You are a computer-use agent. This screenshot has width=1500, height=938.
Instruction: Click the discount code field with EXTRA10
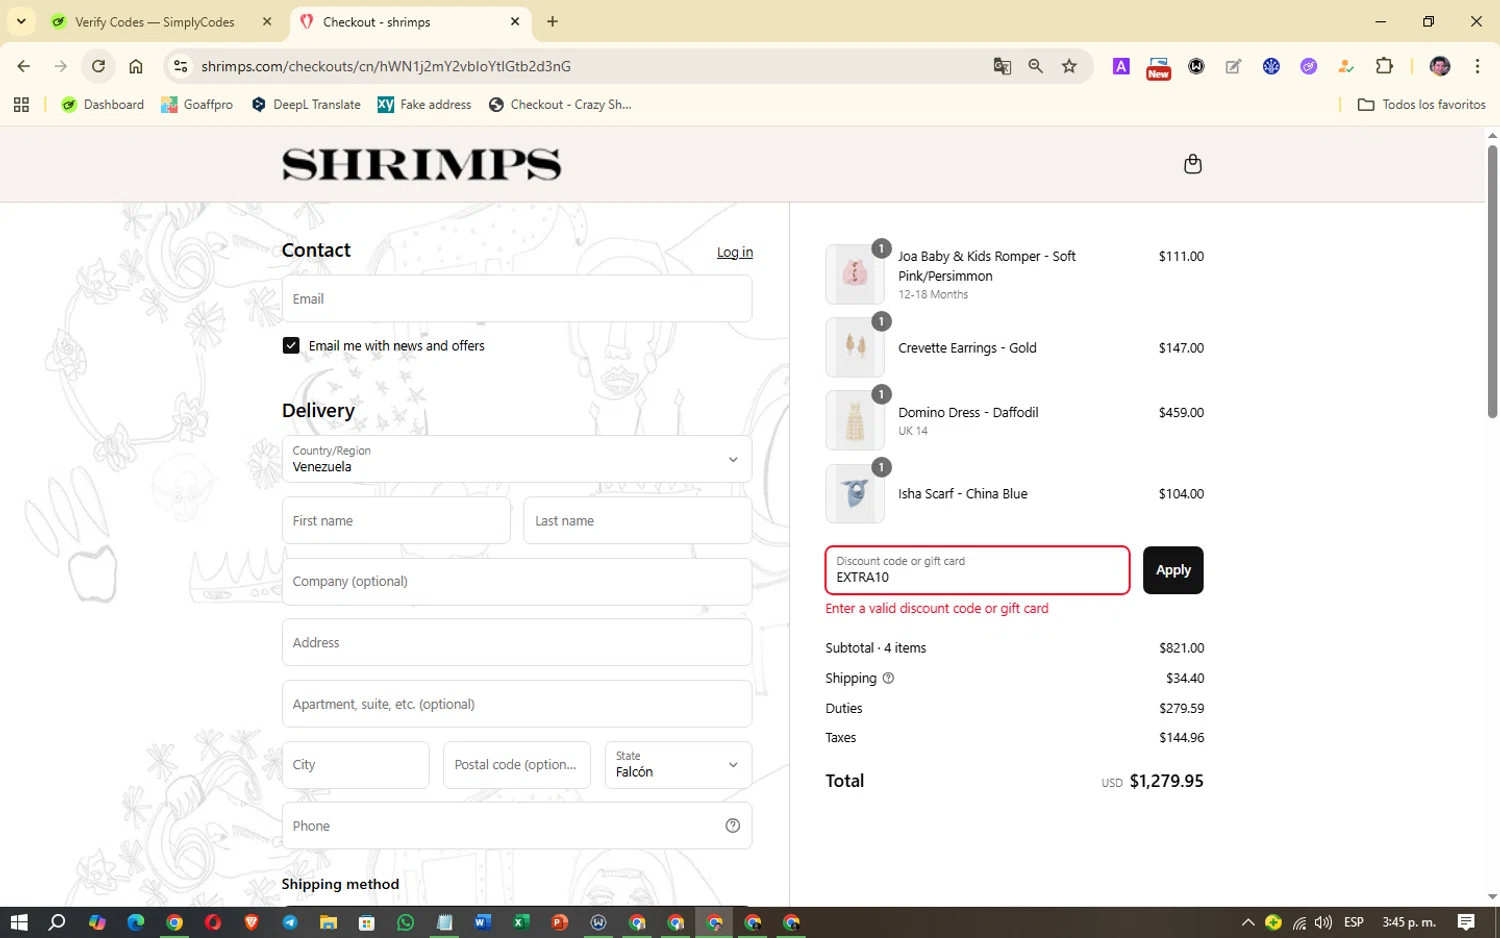pyautogui.click(x=977, y=570)
